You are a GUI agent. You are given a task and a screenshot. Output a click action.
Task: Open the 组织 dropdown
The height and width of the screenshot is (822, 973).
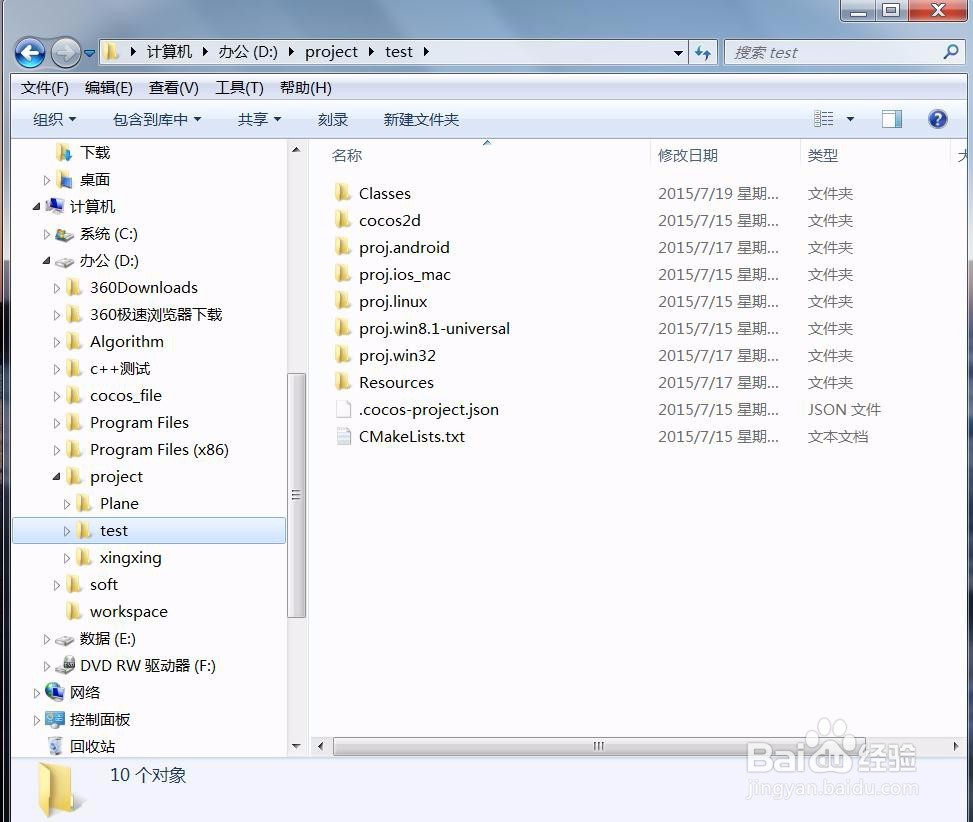(x=55, y=119)
